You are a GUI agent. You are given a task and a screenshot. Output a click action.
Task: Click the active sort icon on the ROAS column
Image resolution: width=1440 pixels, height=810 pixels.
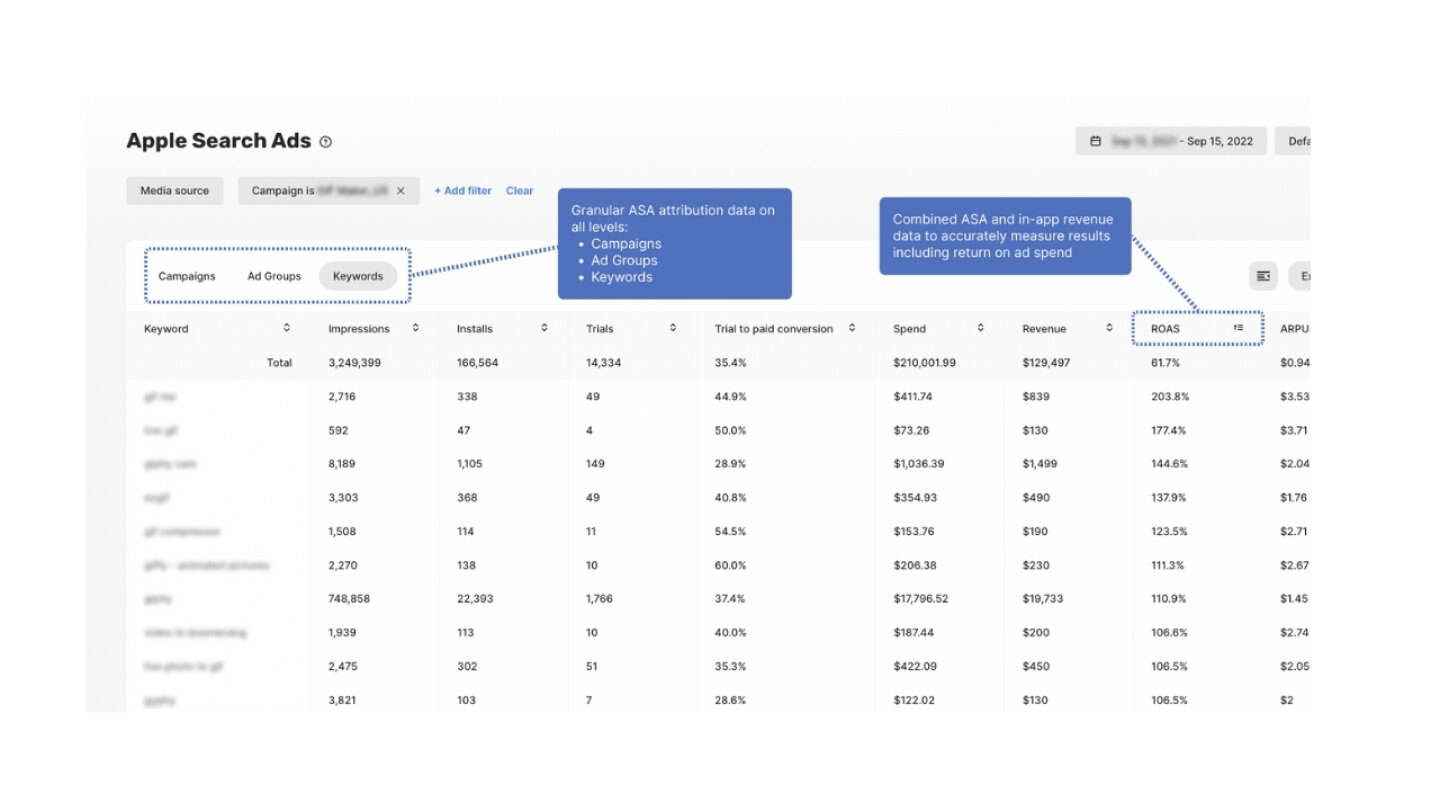click(x=1238, y=328)
